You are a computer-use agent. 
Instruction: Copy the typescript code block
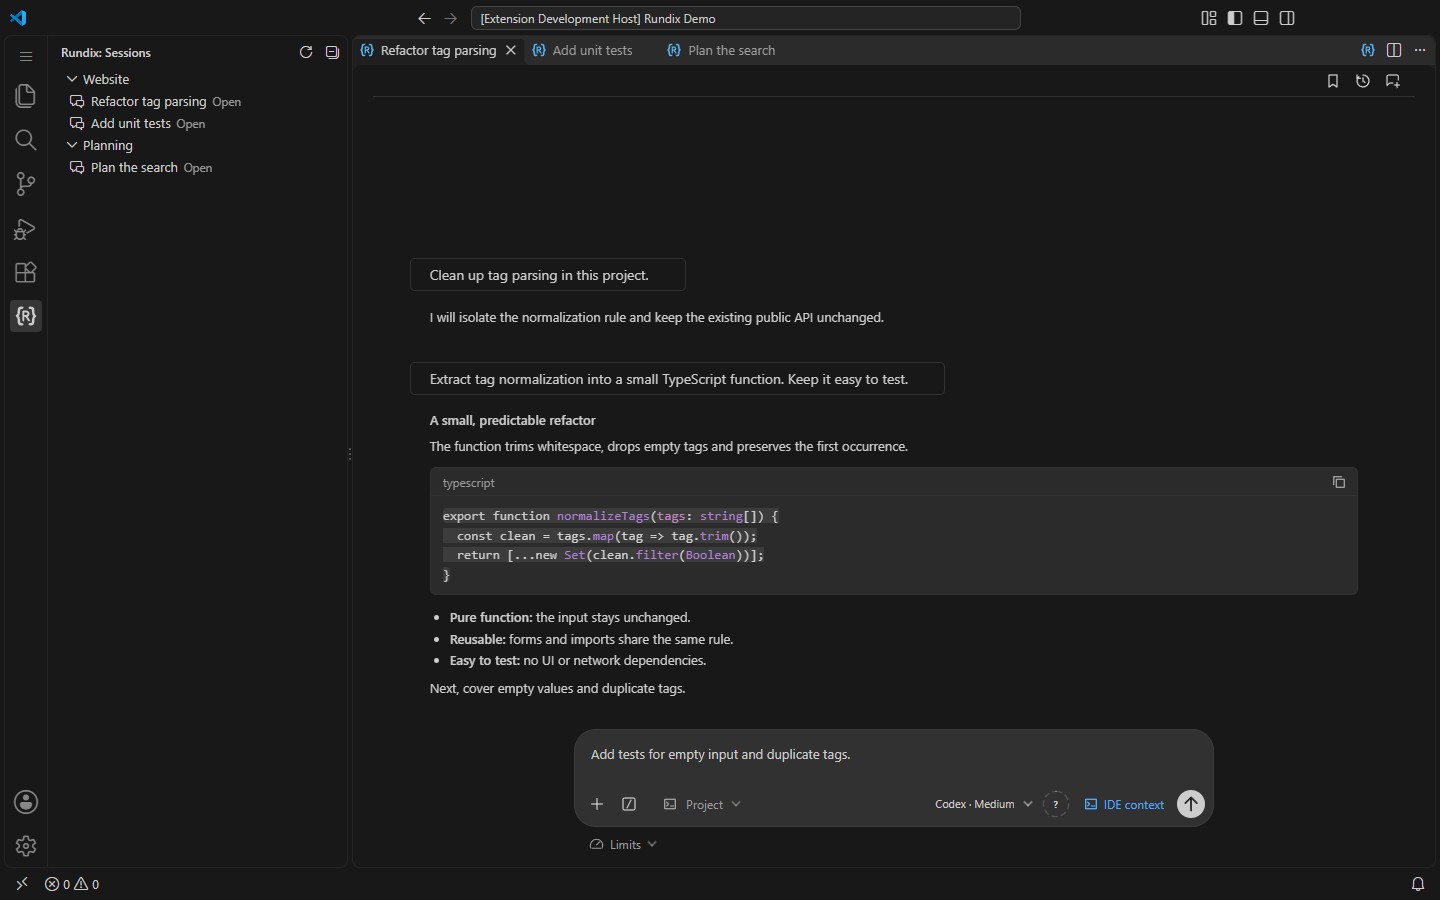coord(1339,482)
